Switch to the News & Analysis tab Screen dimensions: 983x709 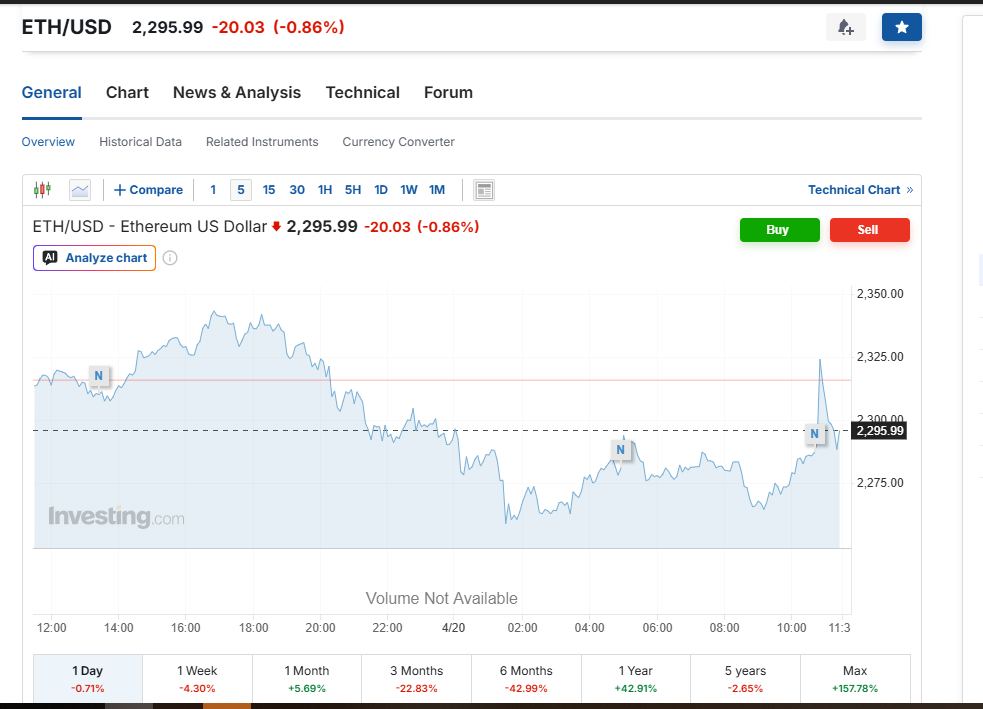point(237,92)
